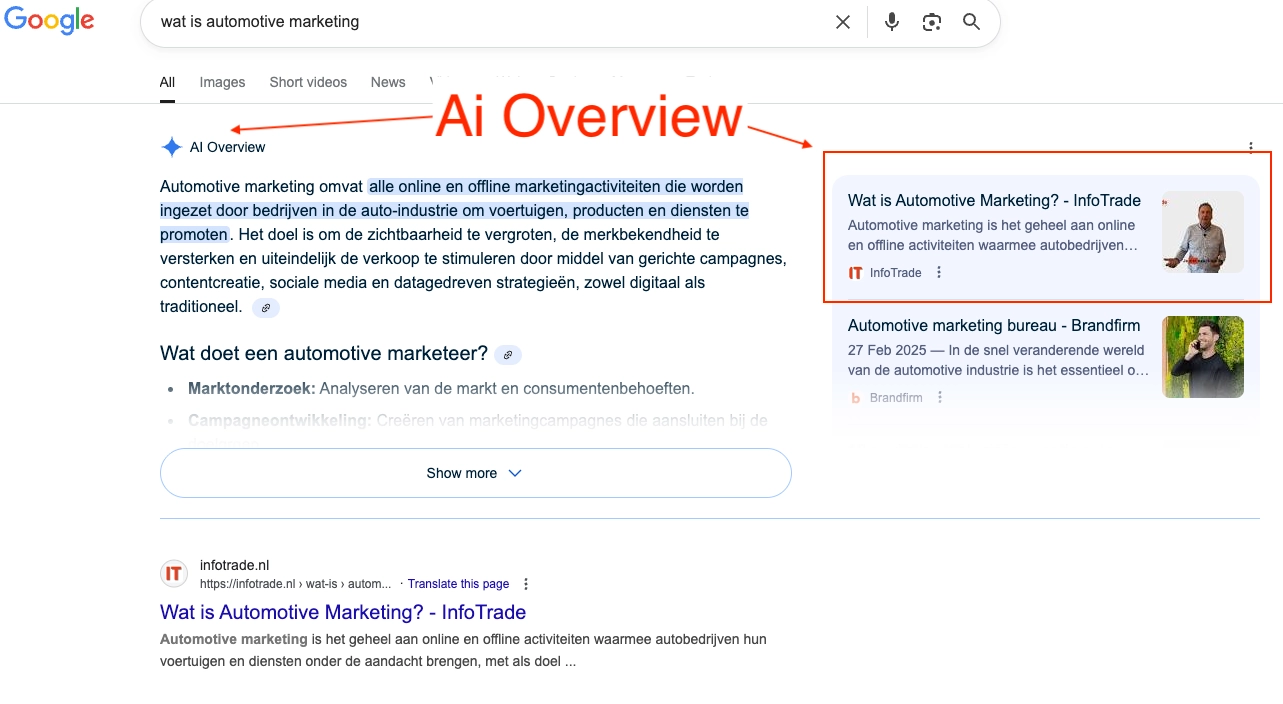The image size is (1283, 704).
Task: Click link chip beside 'Wat doet een automotive marketeer?'
Action: (x=508, y=355)
